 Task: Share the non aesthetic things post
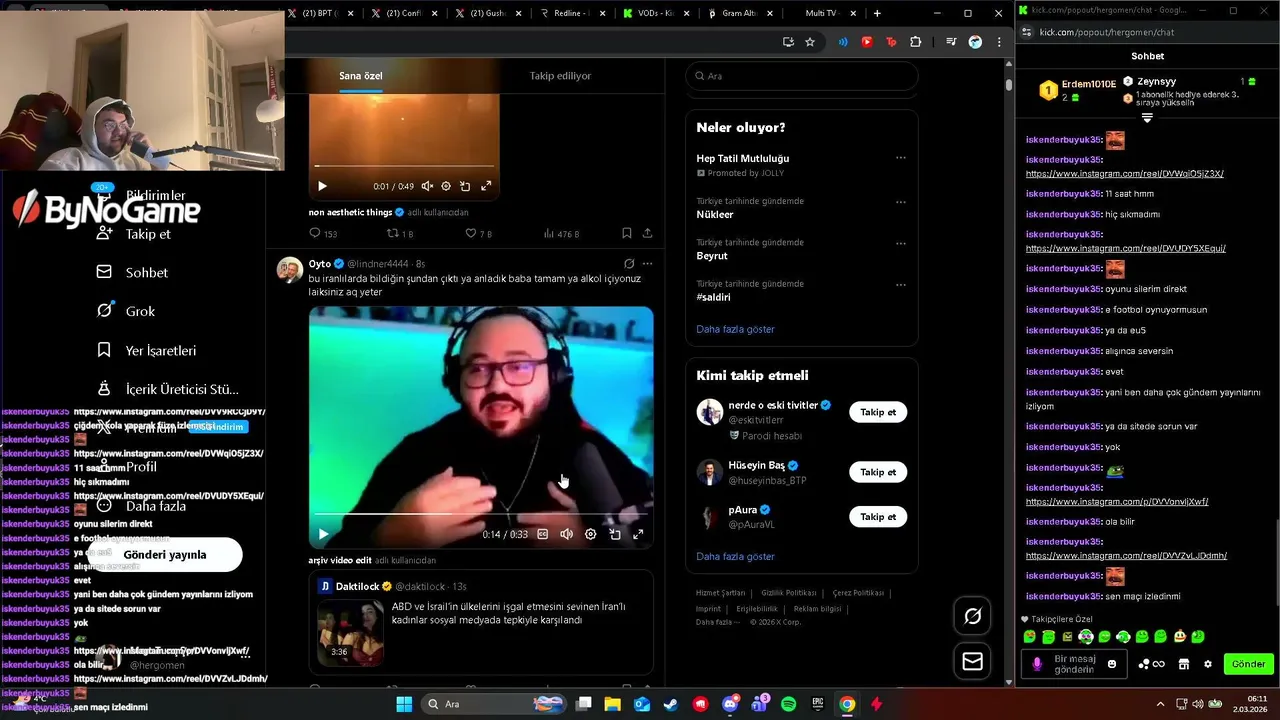point(647,233)
